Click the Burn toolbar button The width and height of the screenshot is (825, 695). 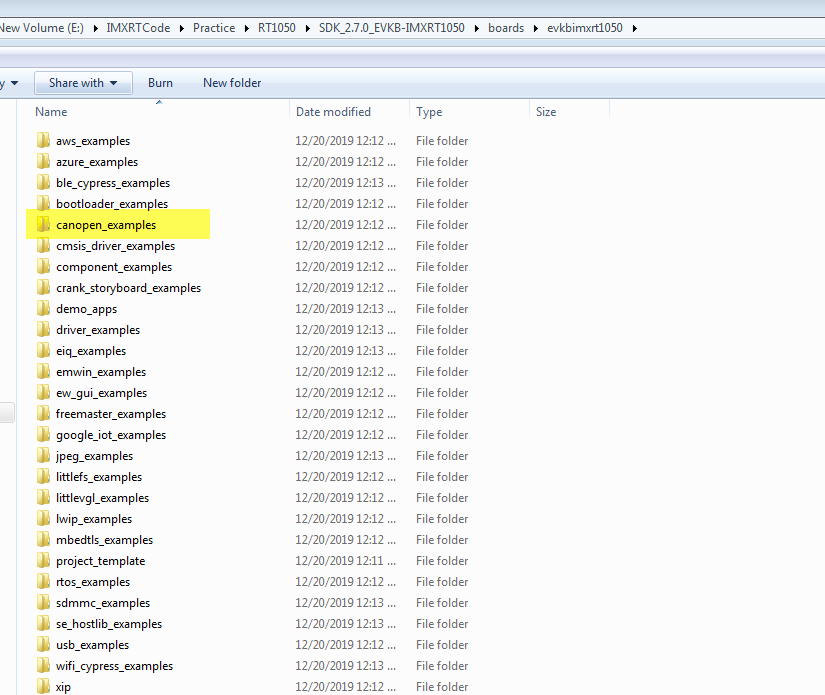160,83
